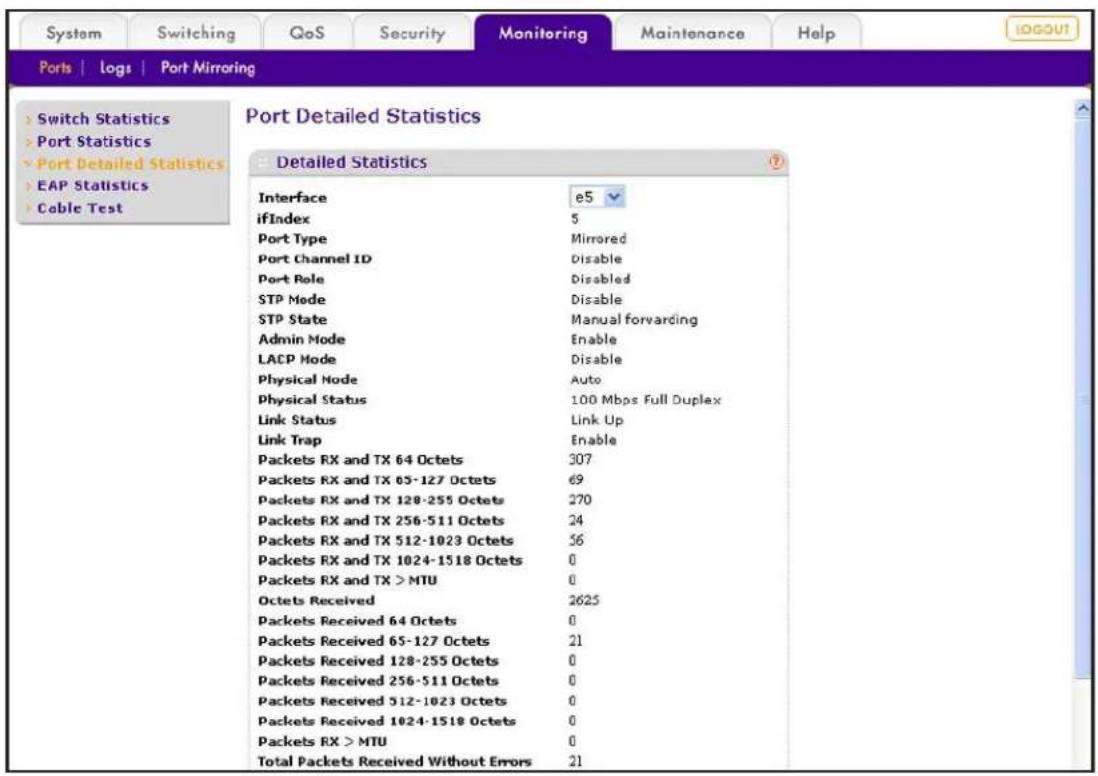Click the Port Role label

pyautogui.click(x=291, y=279)
